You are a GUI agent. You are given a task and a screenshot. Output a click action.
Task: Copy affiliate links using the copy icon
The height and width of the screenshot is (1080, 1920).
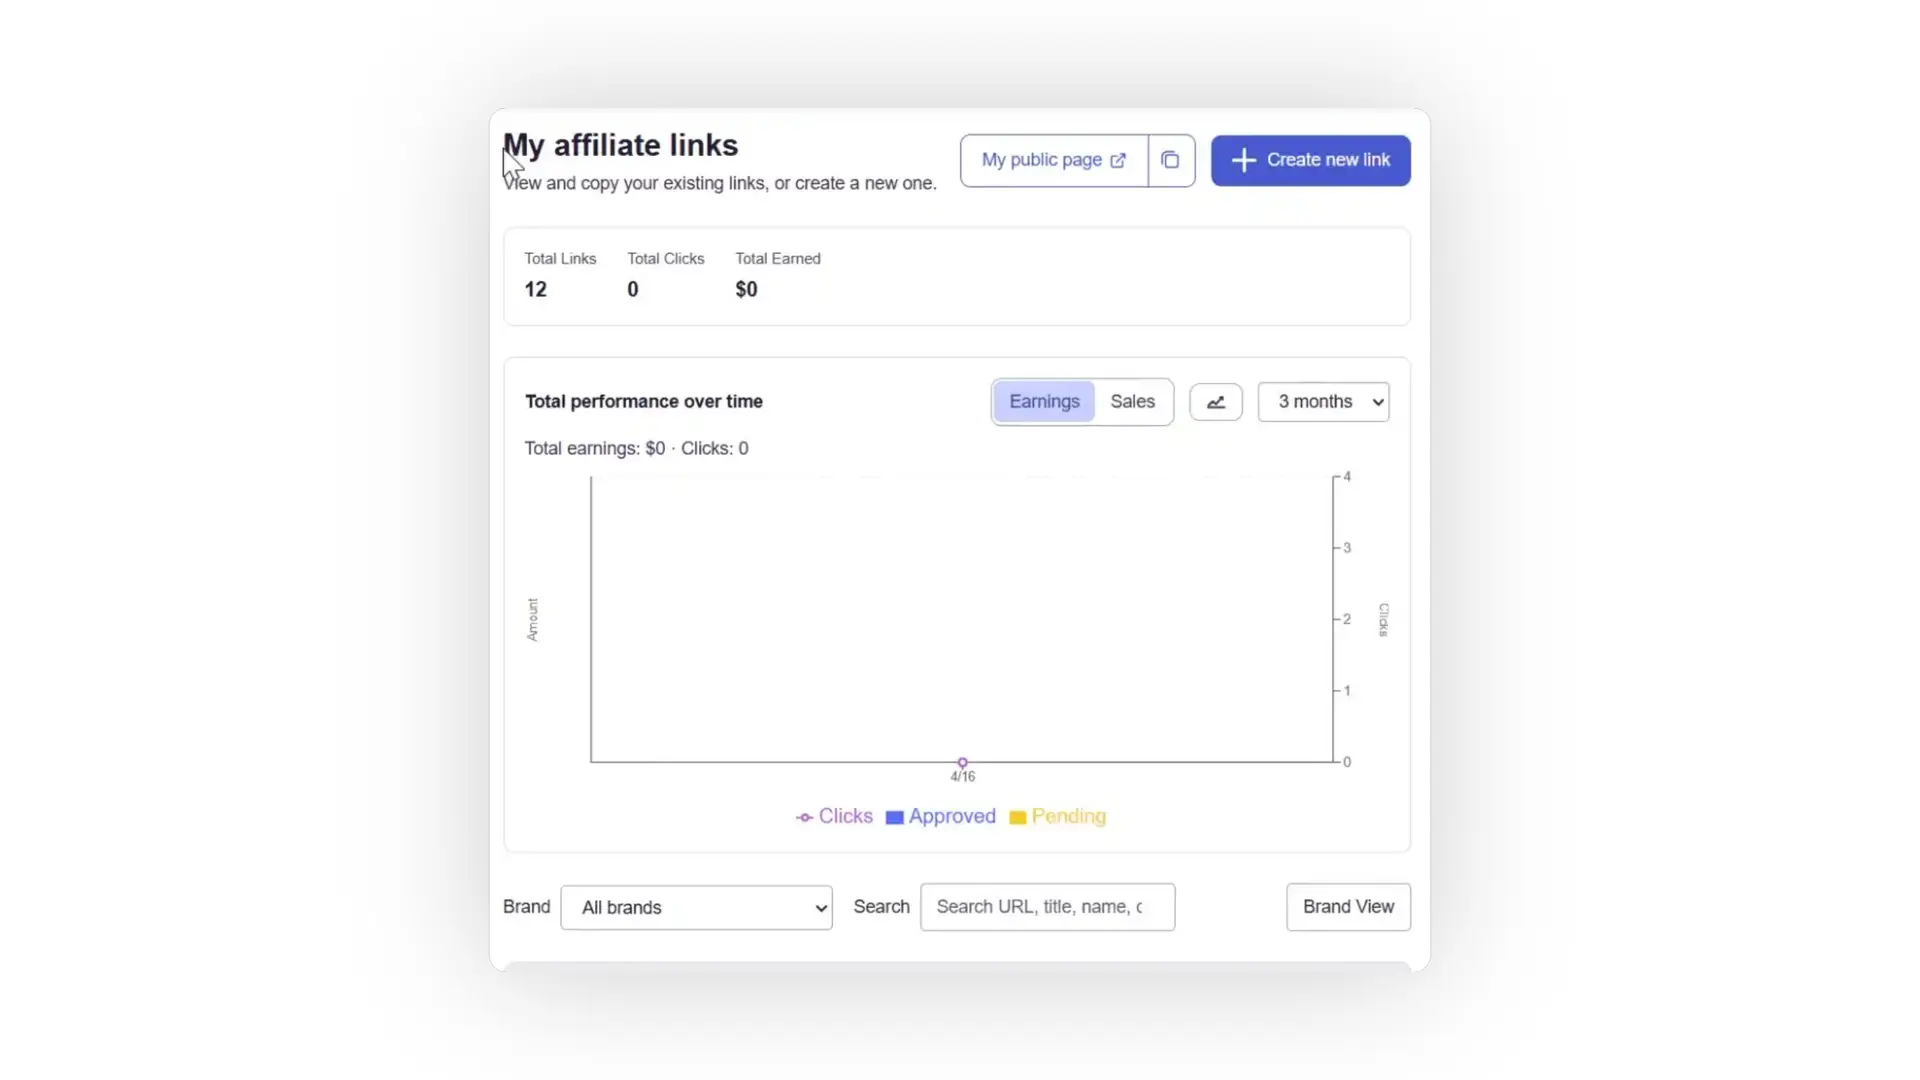coord(1171,160)
